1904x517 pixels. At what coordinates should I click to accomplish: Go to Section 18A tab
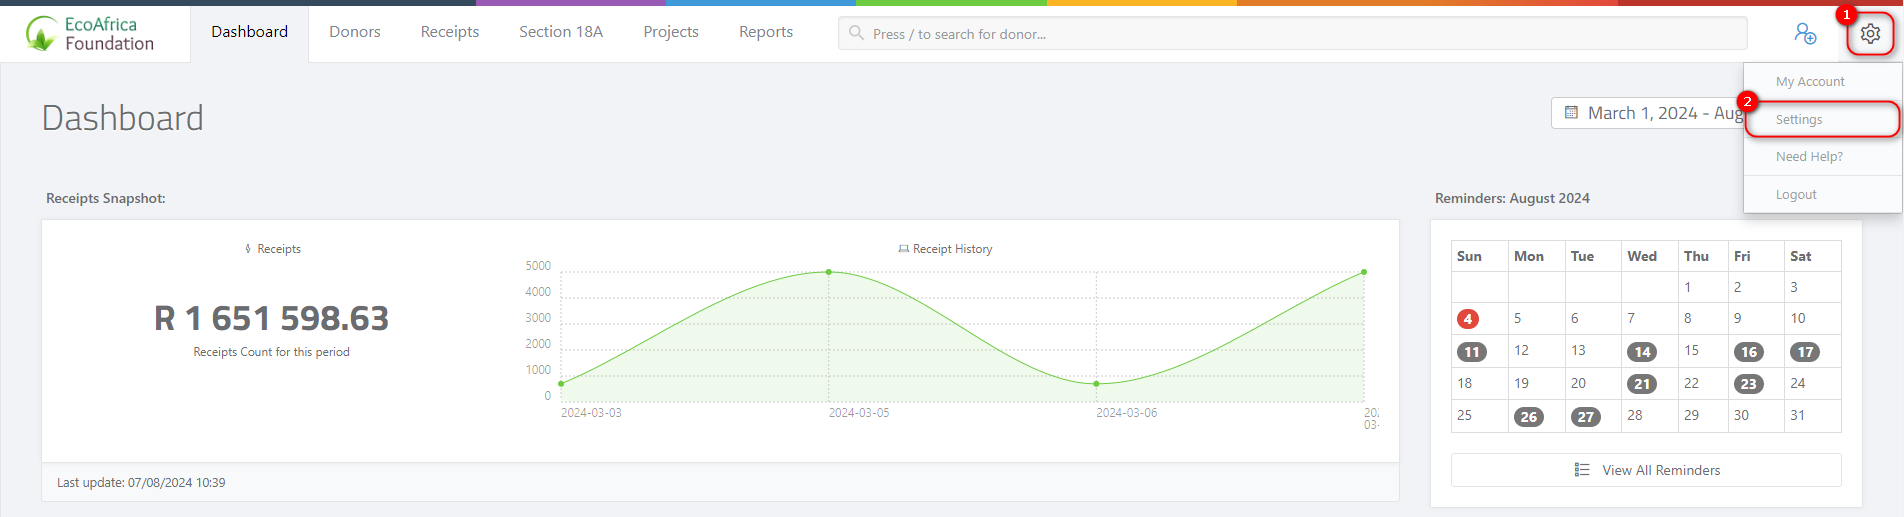[x=561, y=32]
